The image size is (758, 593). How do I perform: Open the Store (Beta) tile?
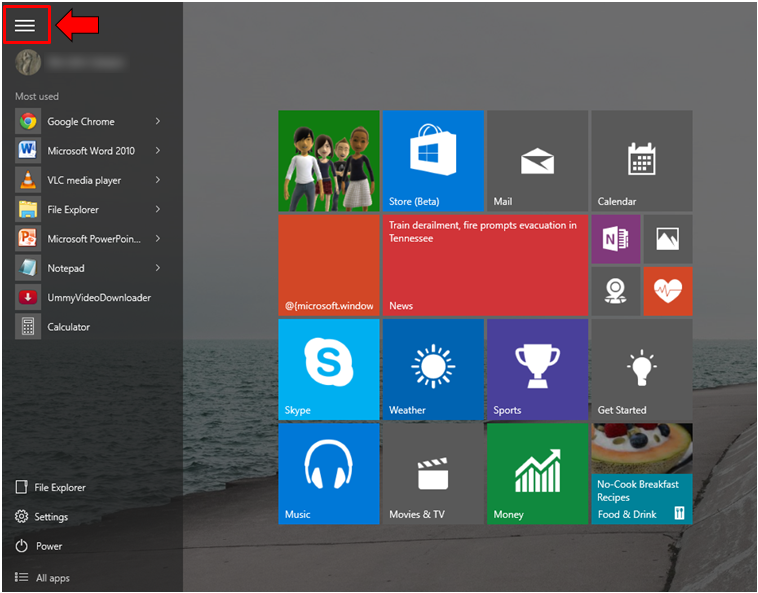(433, 161)
